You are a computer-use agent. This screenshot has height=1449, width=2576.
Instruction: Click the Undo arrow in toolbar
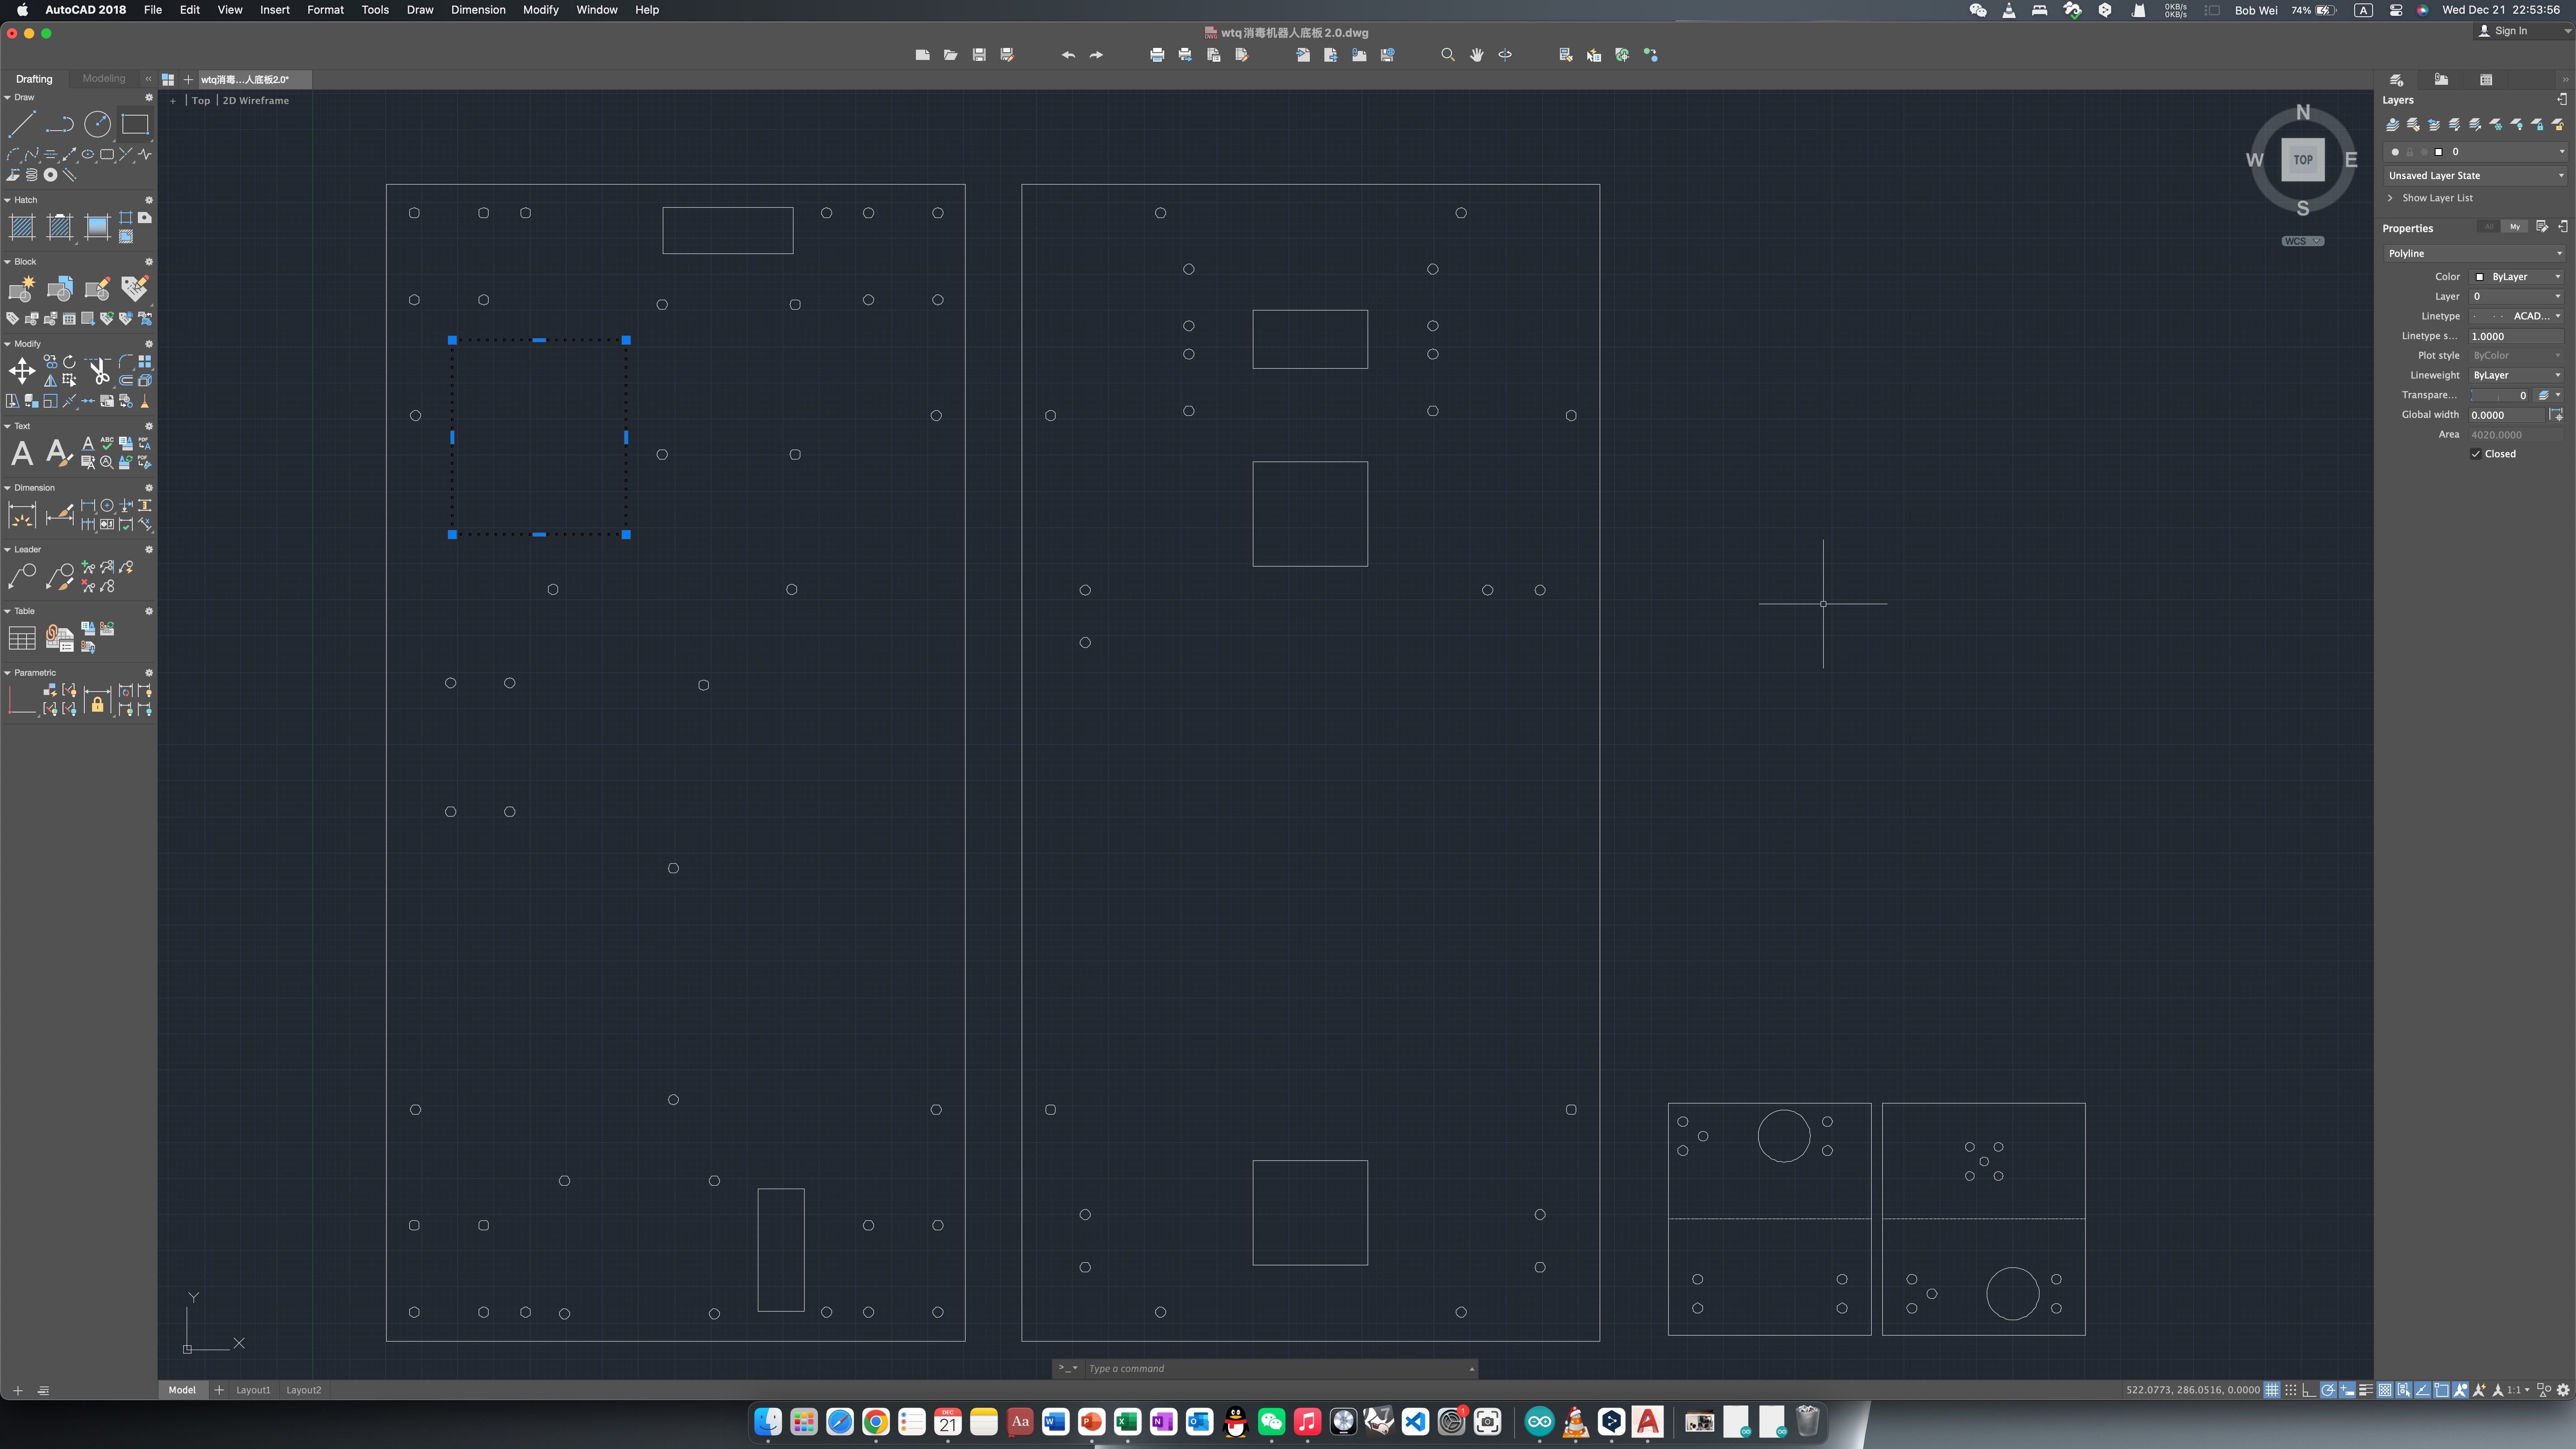pos(1068,55)
